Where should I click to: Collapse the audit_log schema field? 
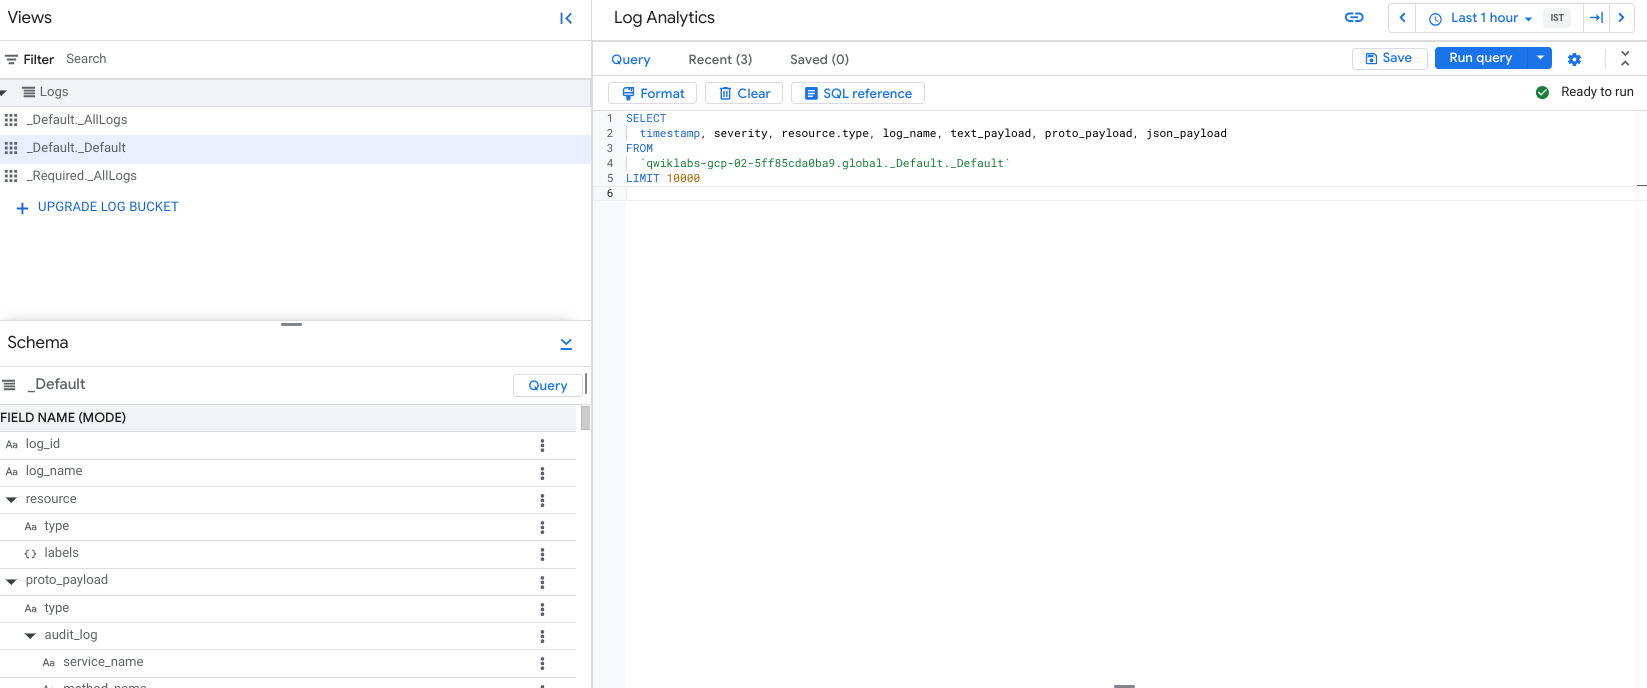coord(30,636)
